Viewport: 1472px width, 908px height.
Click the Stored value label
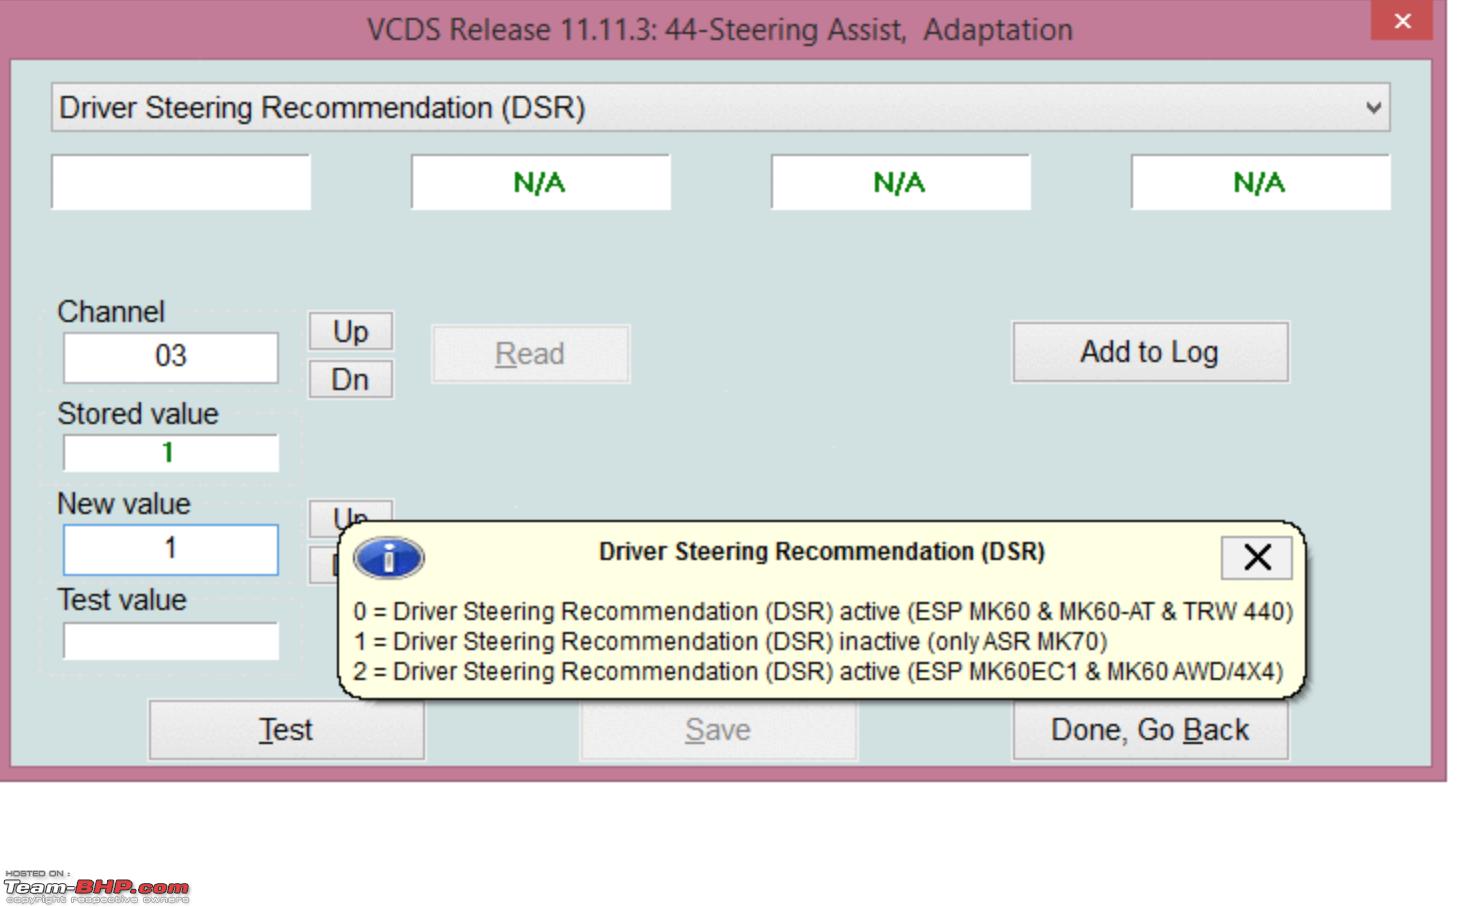pyautogui.click(x=138, y=414)
